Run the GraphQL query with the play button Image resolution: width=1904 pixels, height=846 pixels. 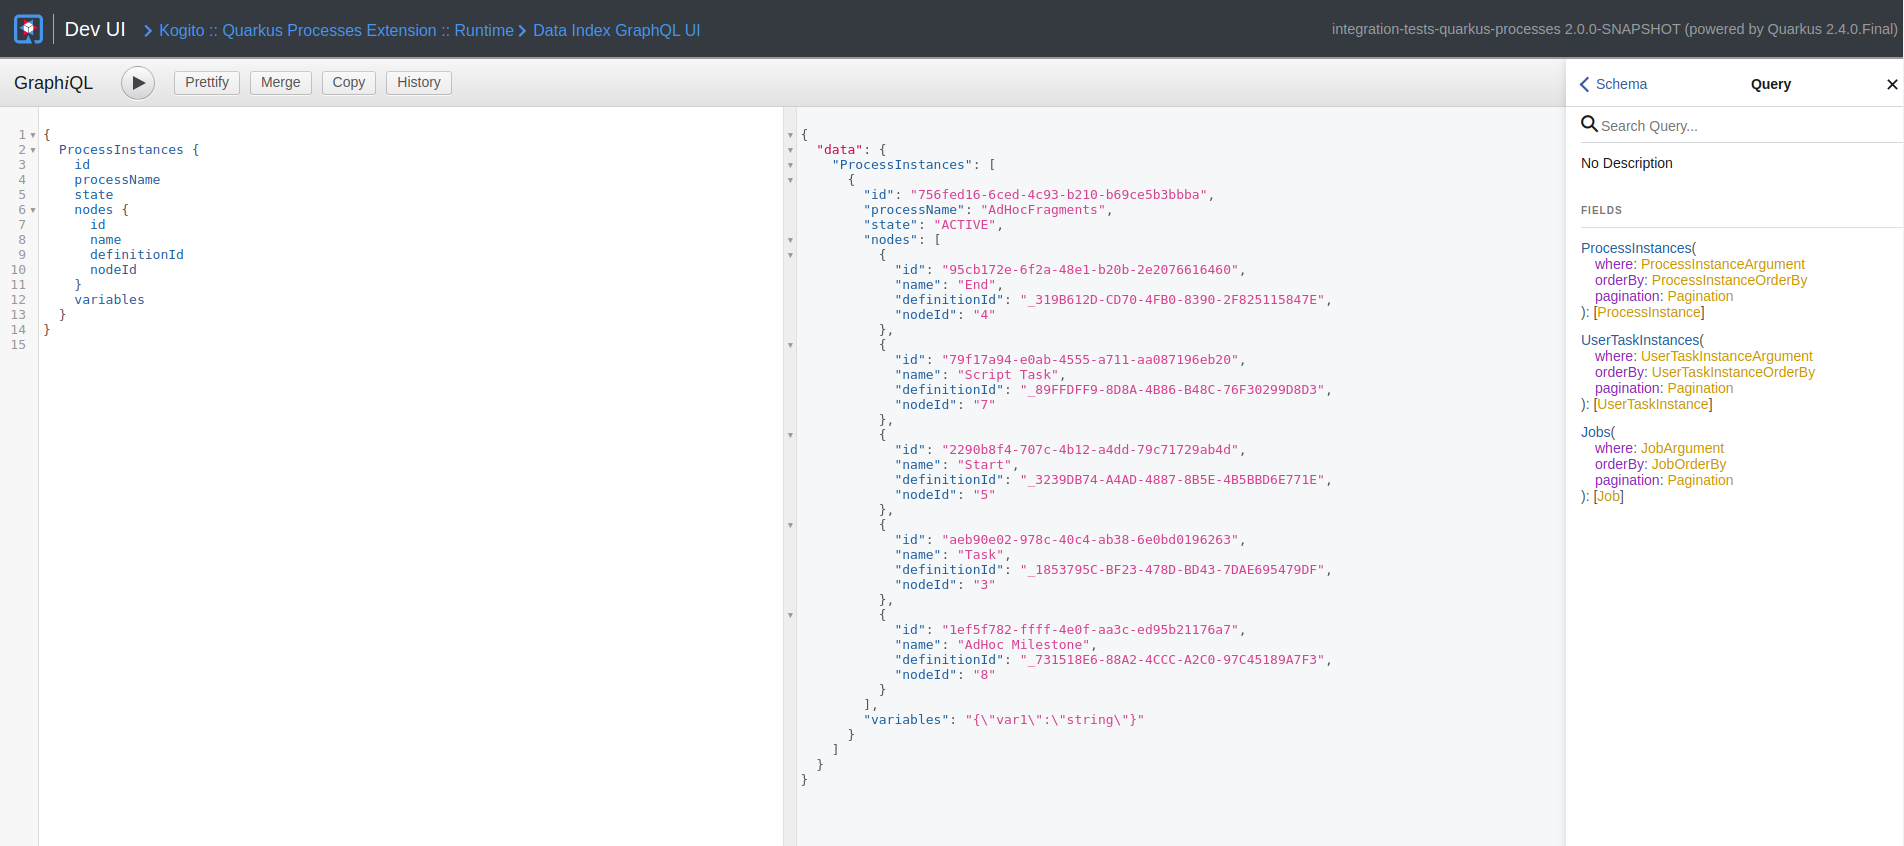tap(138, 83)
